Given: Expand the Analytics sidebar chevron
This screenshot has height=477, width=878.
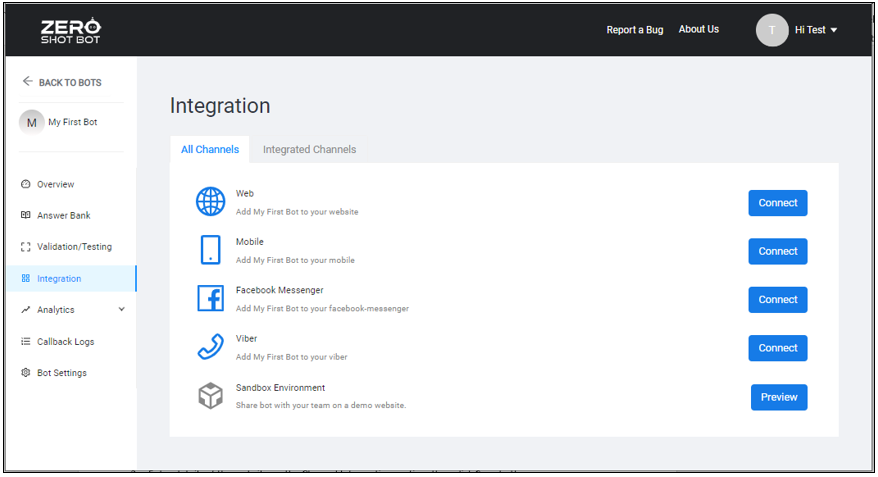Looking at the screenshot, I should pos(122,310).
